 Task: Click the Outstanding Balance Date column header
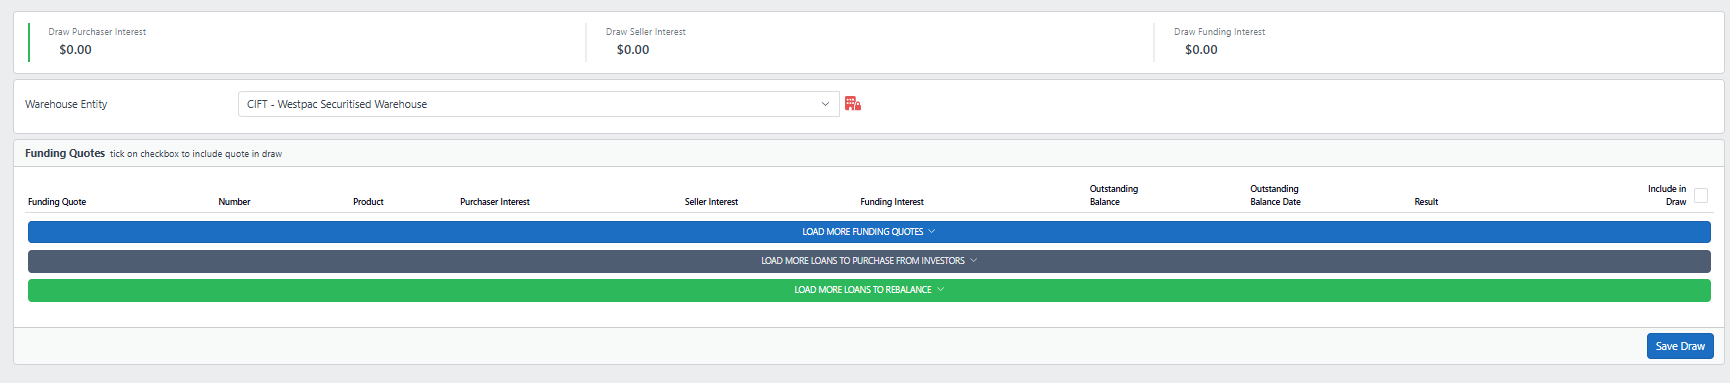coord(1275,195)
